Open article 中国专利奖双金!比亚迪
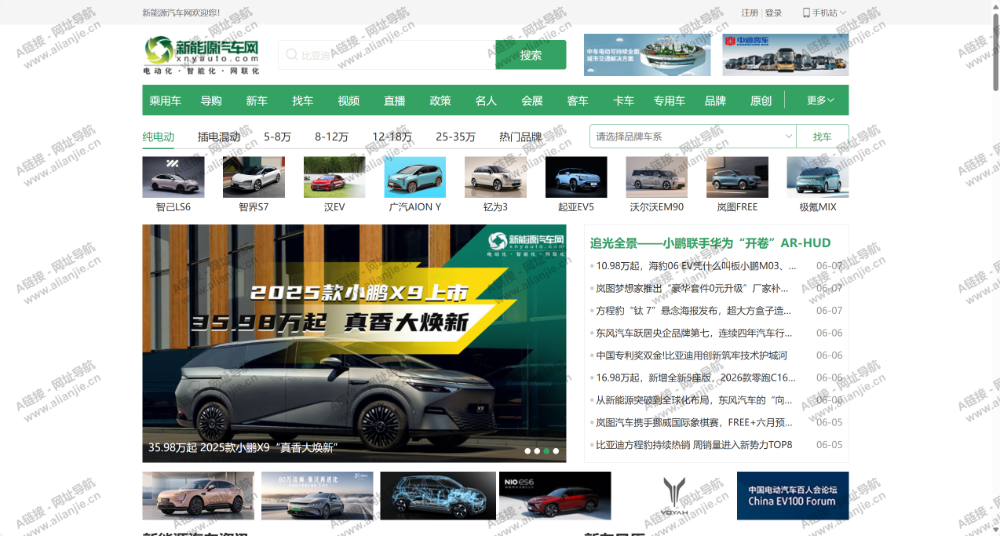 coord(692,355)
